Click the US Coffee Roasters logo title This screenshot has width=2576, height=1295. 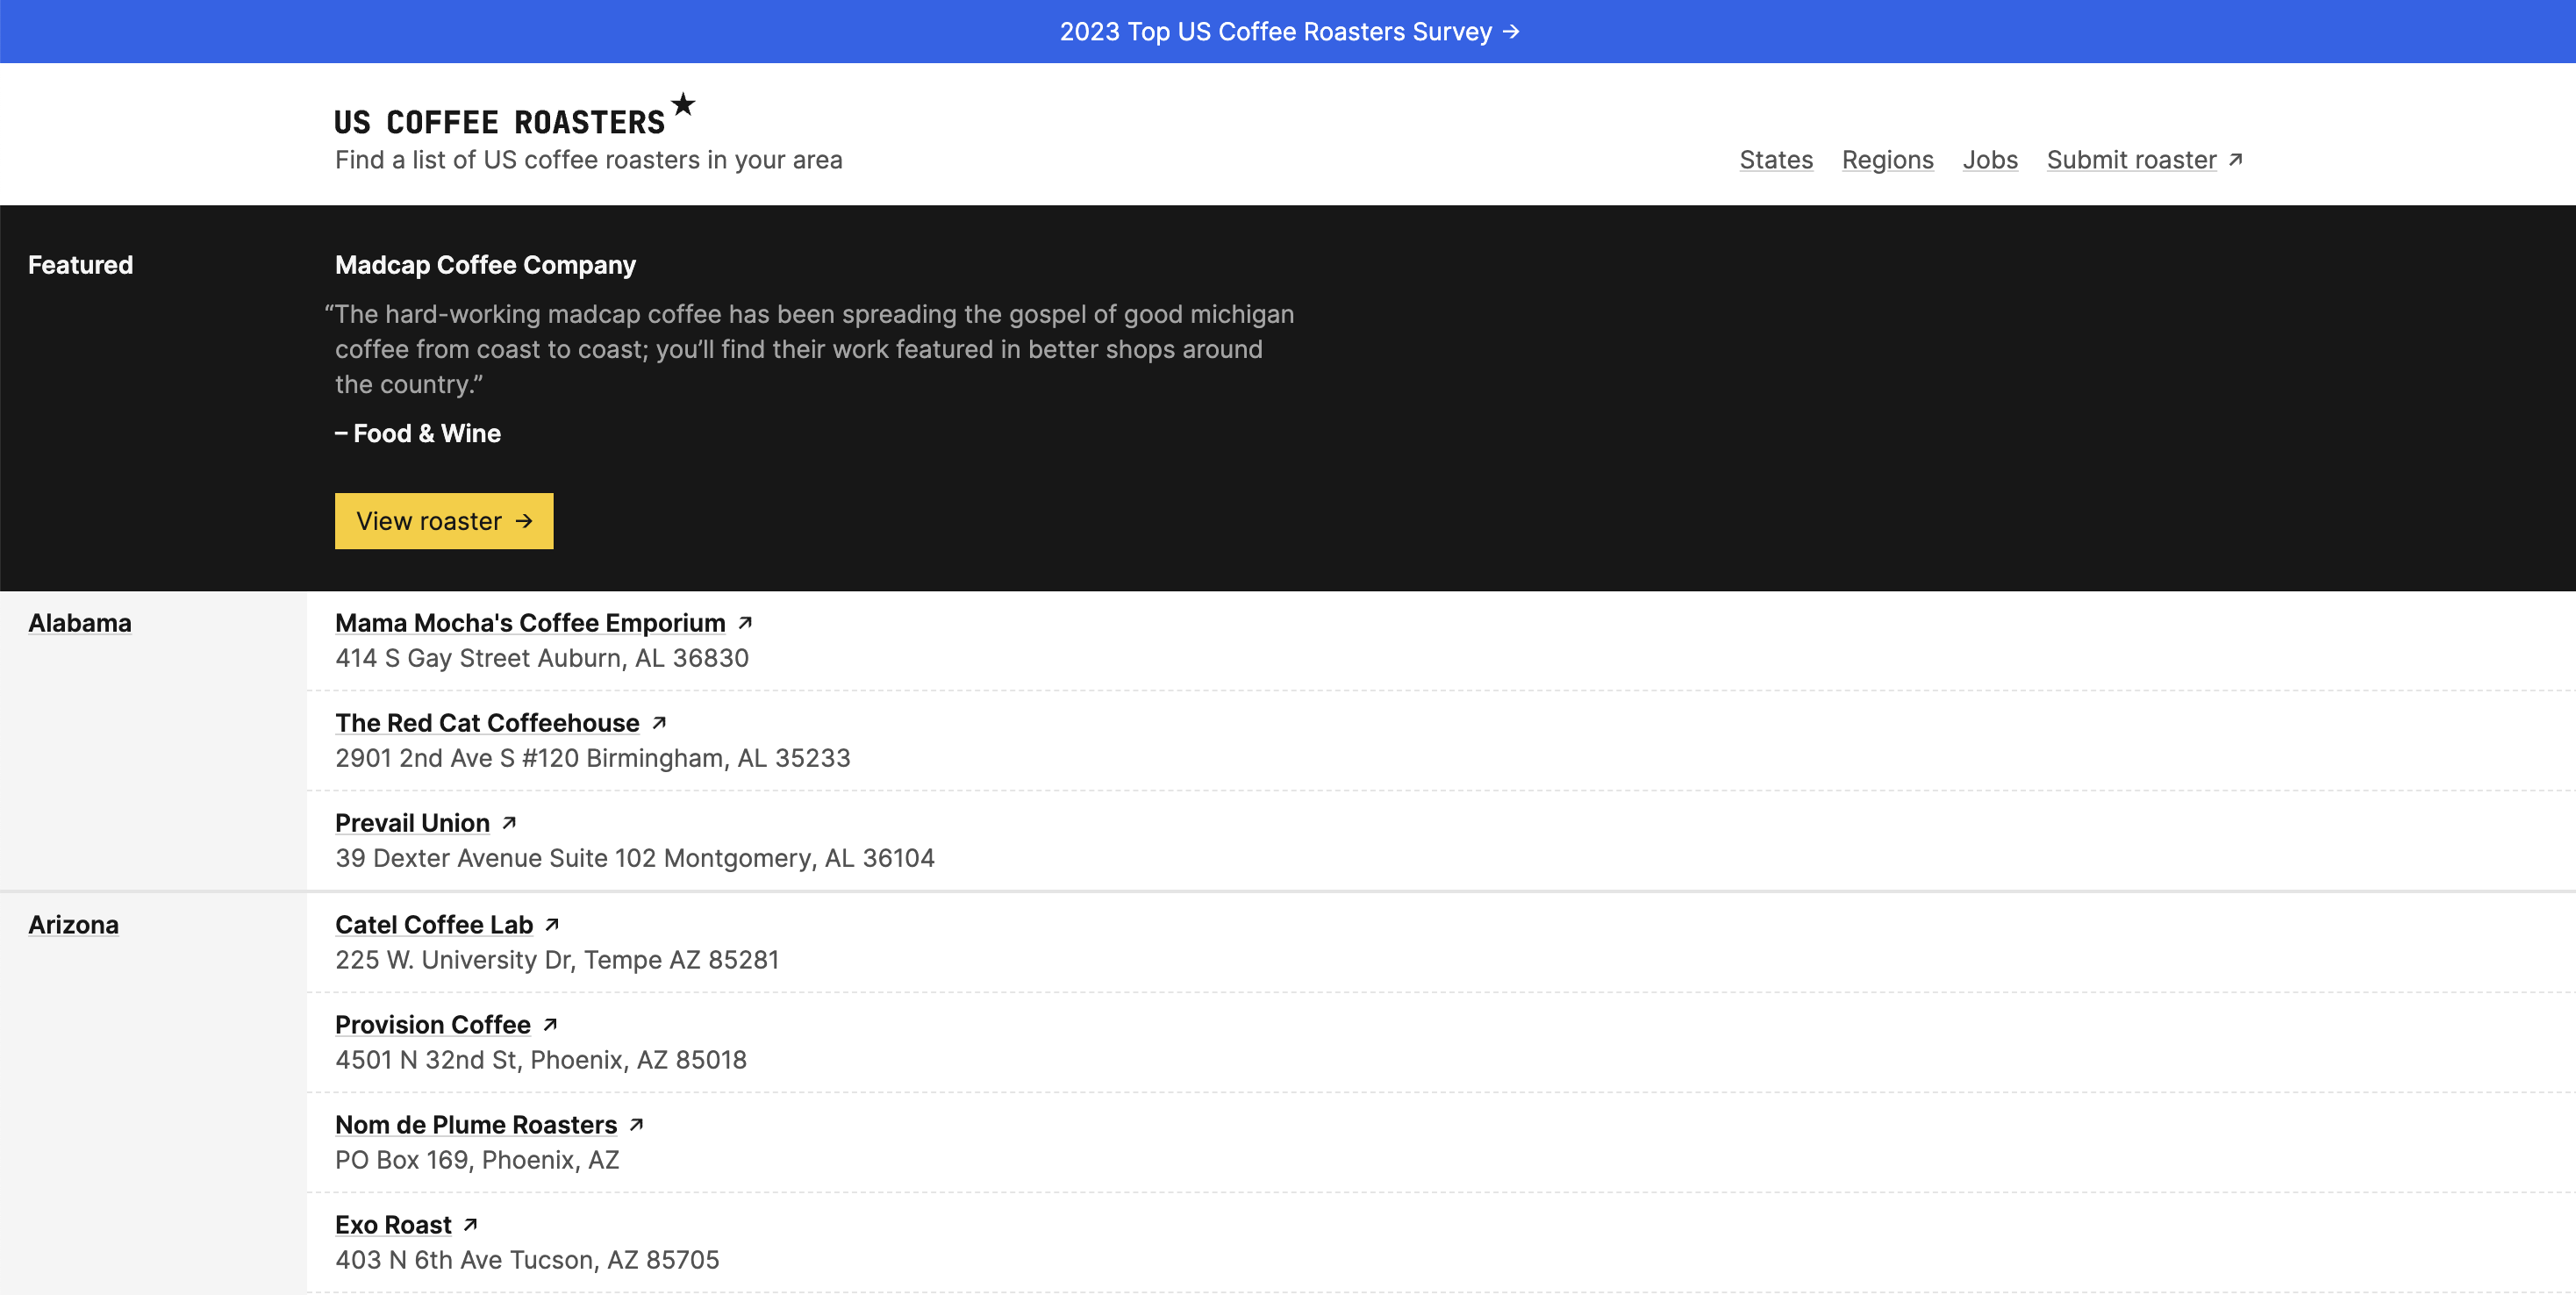tap(499, 122)
